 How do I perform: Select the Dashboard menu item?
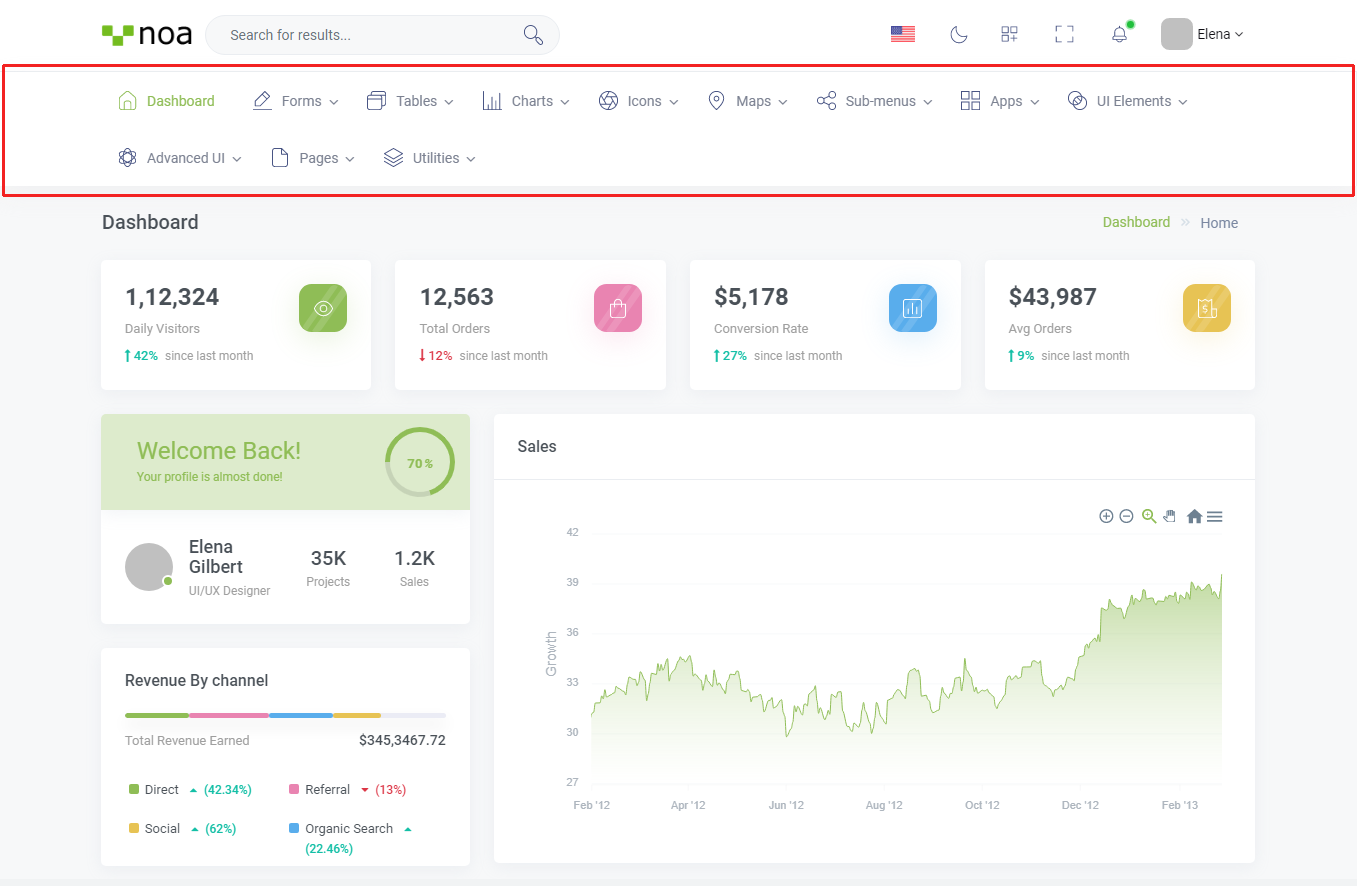coord(167,101)
